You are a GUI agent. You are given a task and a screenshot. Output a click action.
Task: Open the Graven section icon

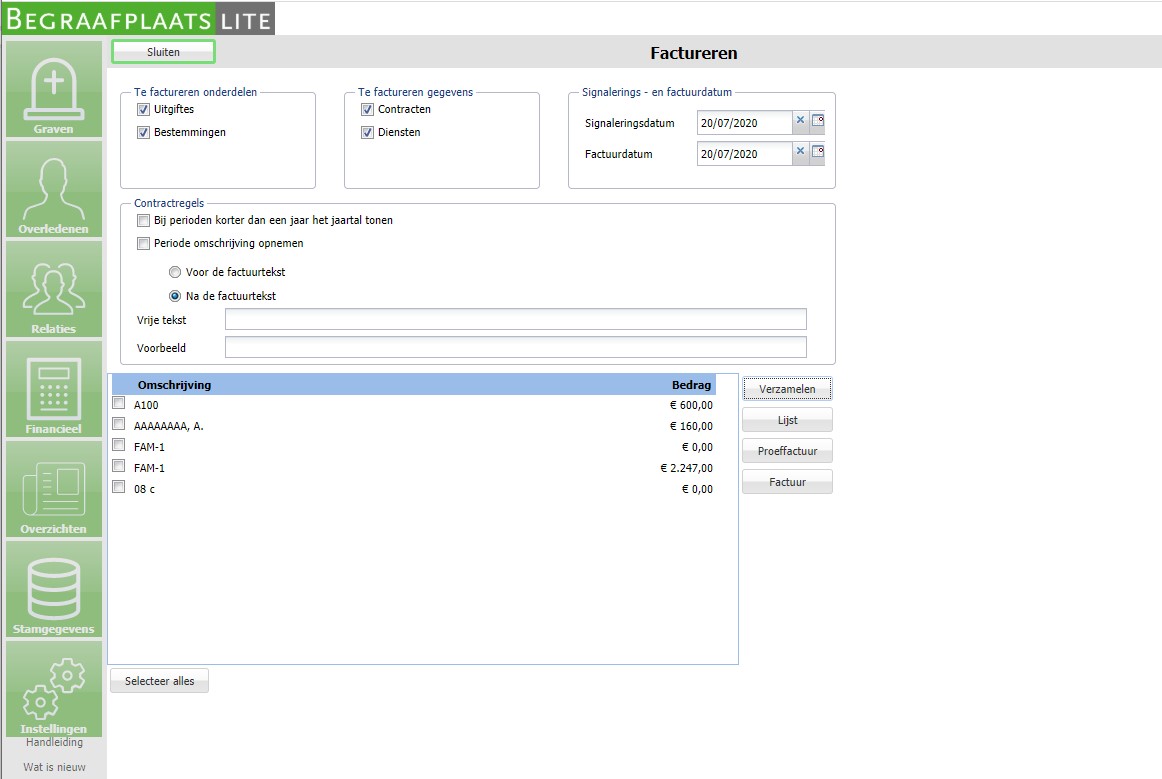(x=53, y=89)
